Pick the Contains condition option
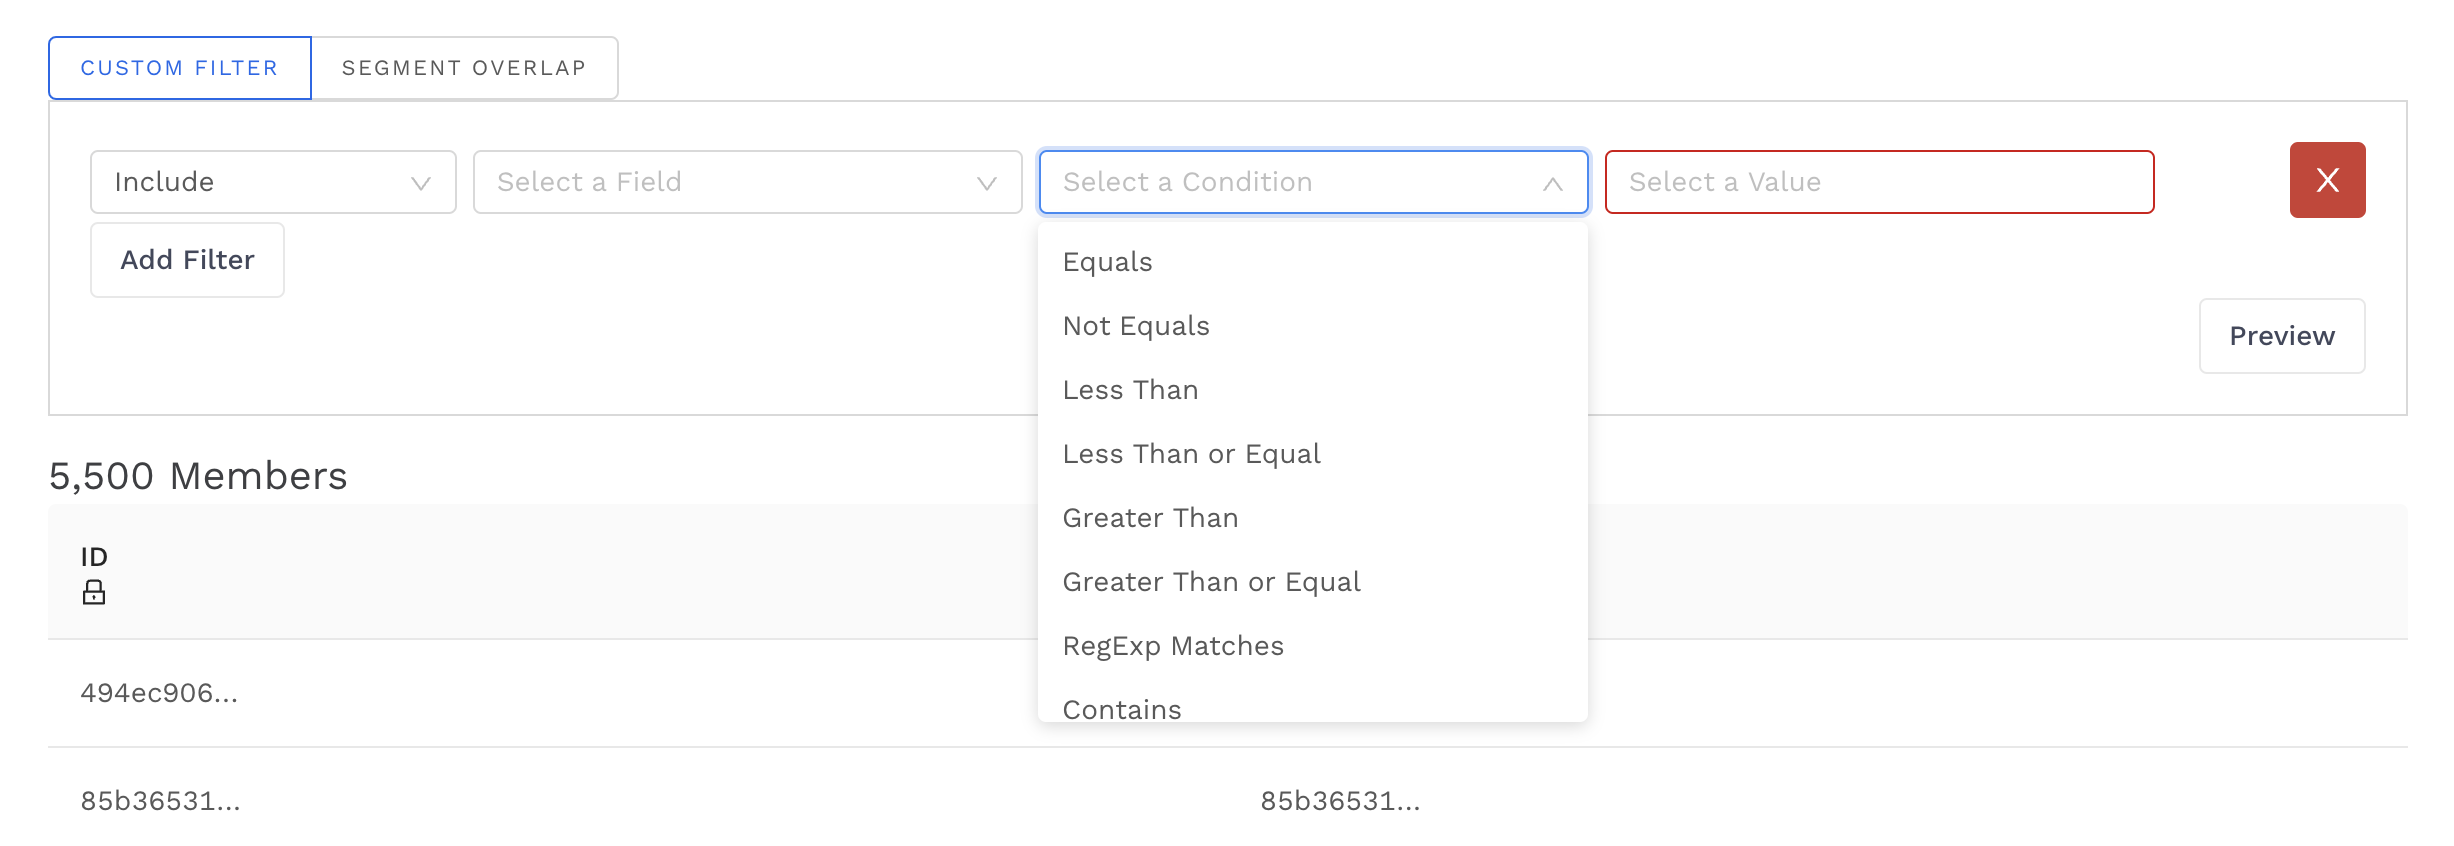Image resolution: width=2454 pixels, height=846 pixels. pos(1122,708)
